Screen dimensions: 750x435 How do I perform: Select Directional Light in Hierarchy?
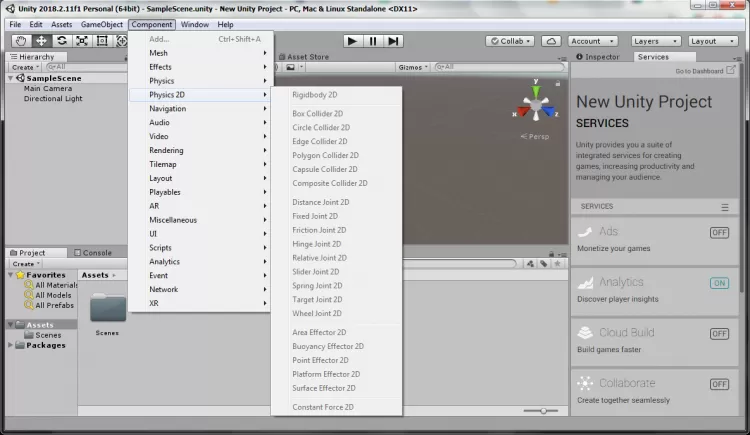(x=53, y=99)
